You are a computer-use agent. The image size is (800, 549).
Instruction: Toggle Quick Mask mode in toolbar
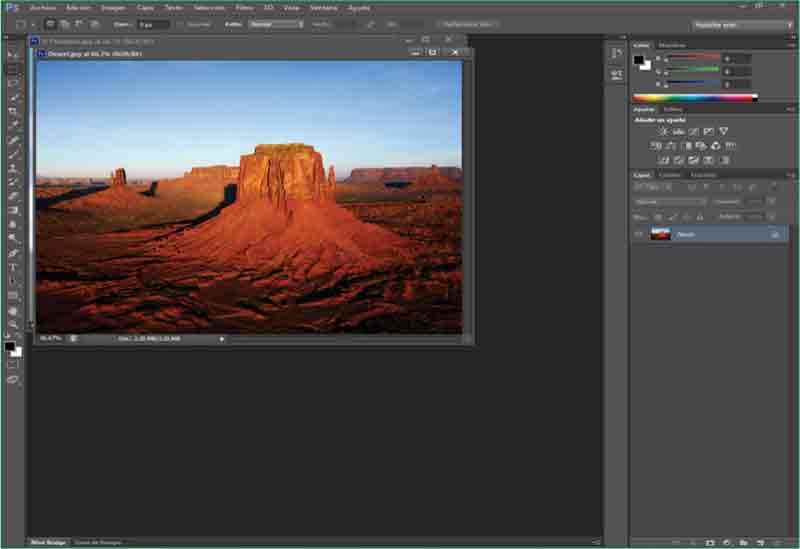coord(13,364)
